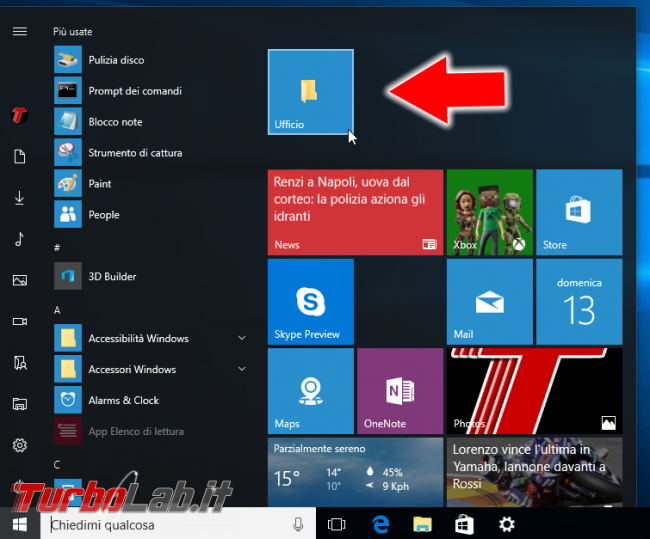
Task: Open Settings gear in Start sidebar
Action: (x=19, y=445)
